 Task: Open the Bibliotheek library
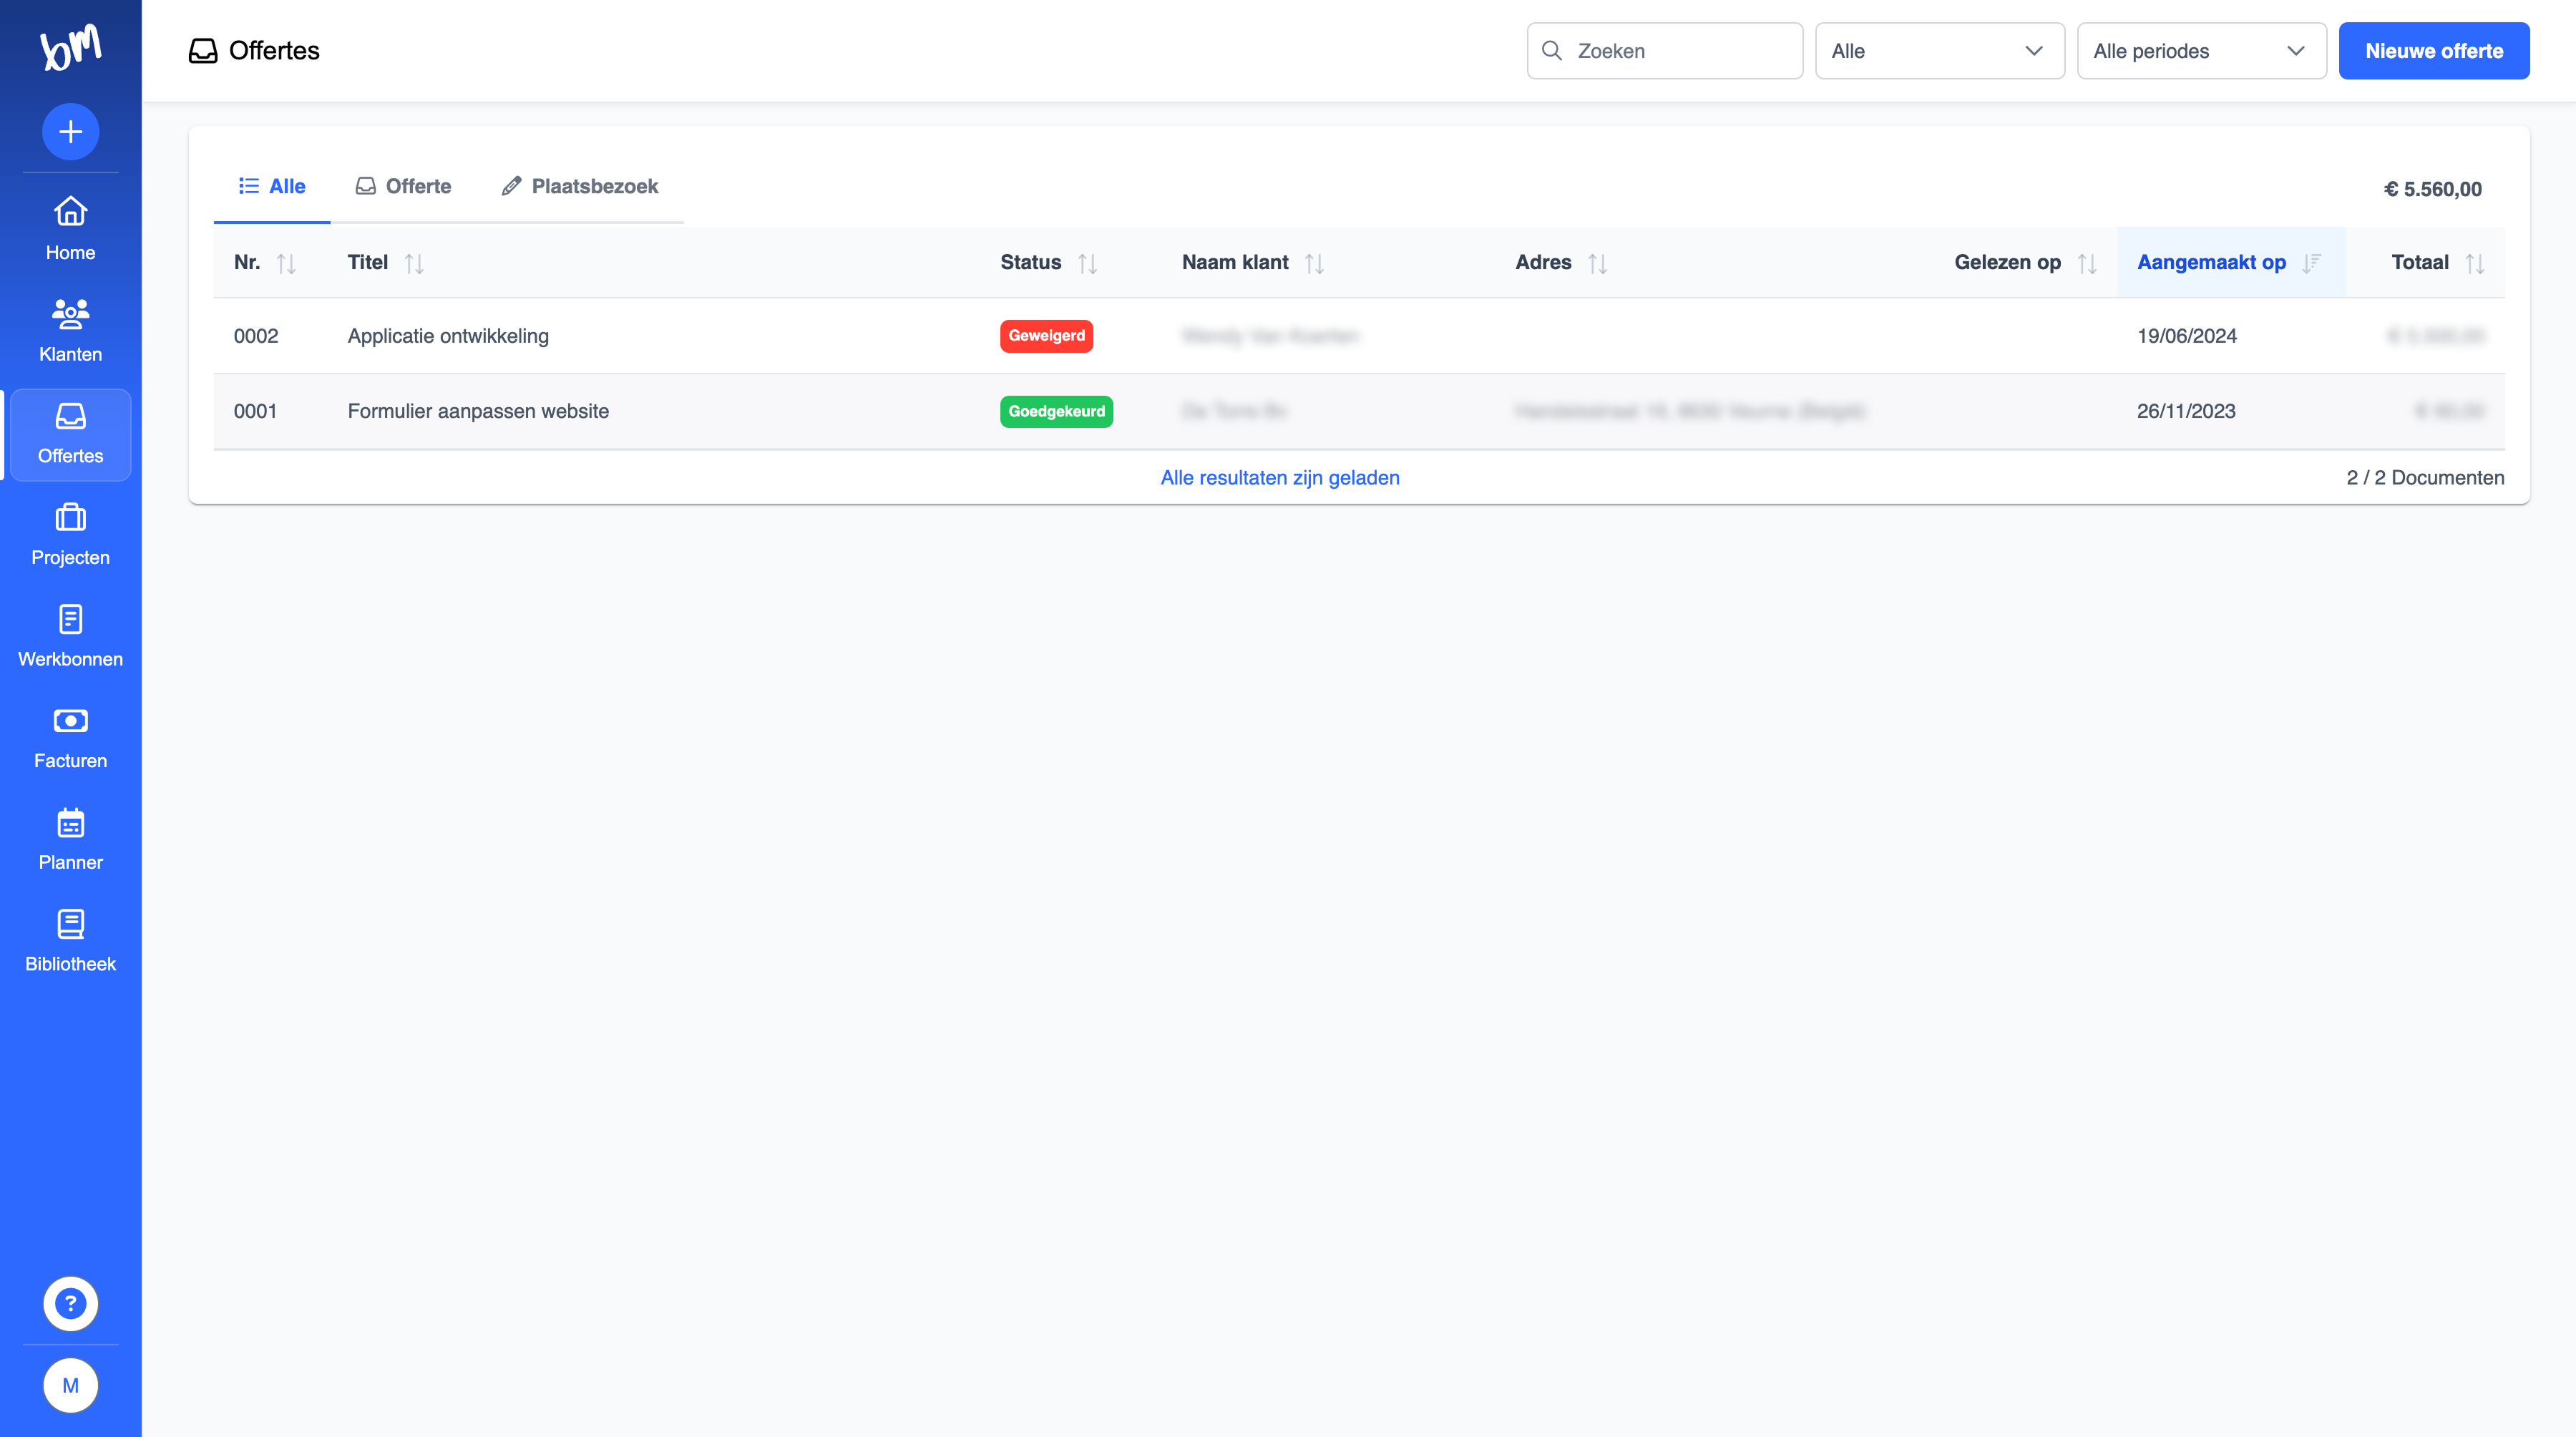[x=70, y=940]
